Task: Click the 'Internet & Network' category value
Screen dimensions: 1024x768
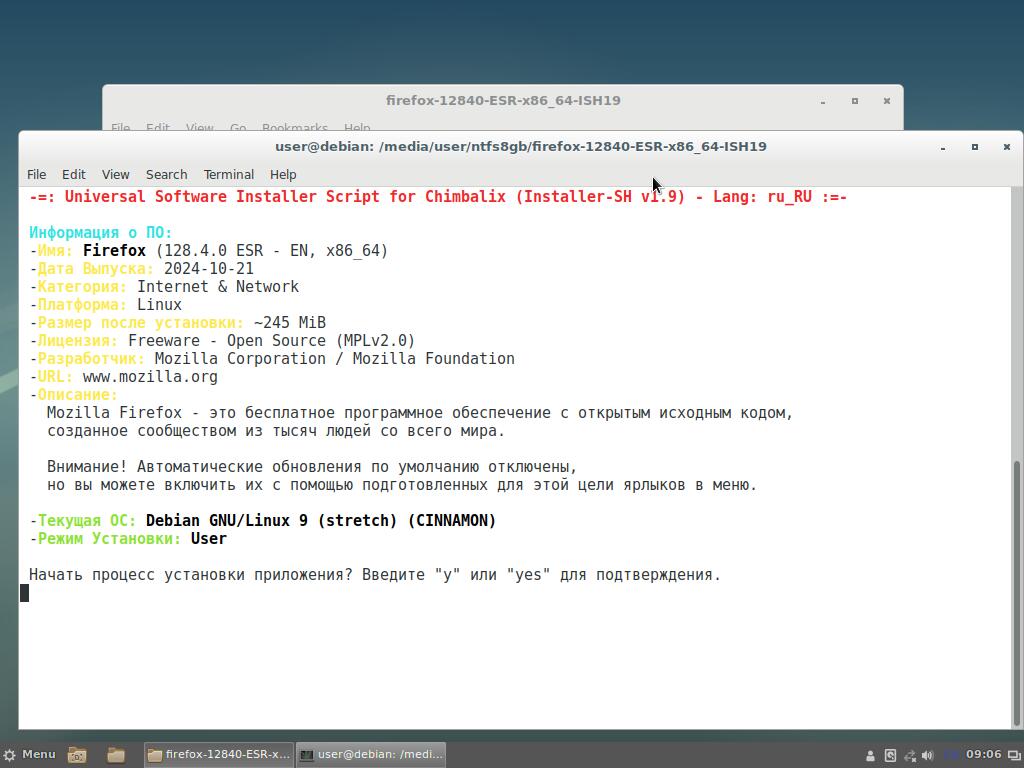Action: pyautogui.click(x=217, y=287)
